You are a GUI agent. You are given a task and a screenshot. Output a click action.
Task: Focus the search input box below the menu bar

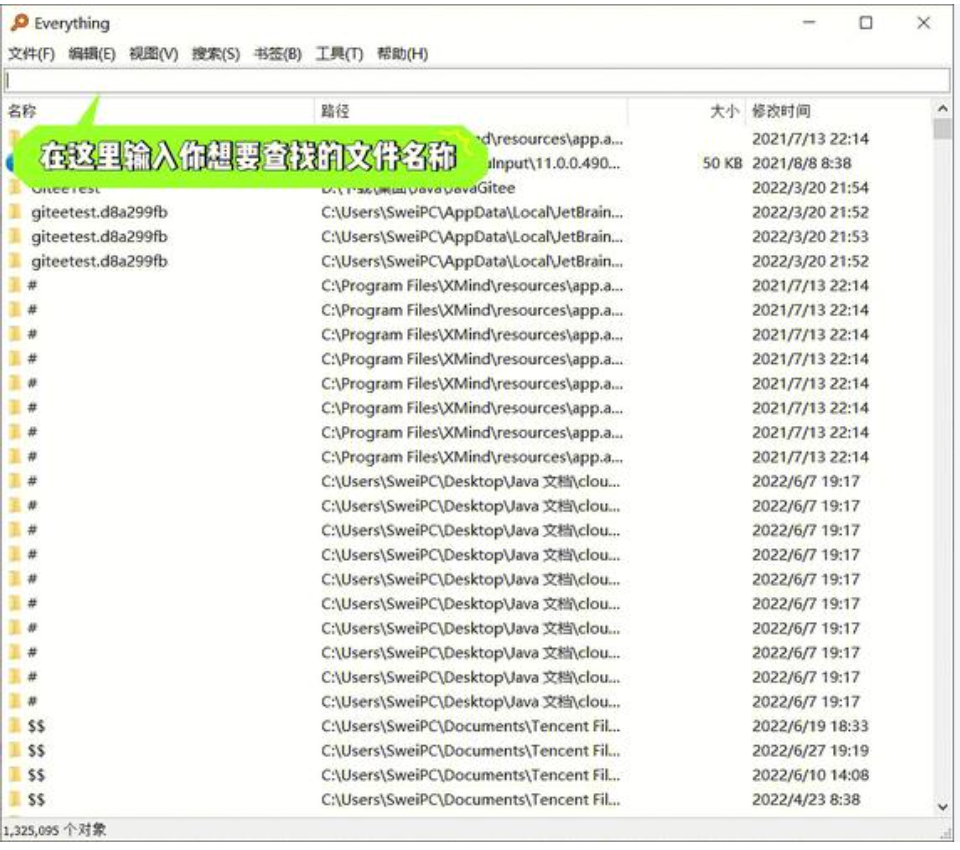point(476,80)
